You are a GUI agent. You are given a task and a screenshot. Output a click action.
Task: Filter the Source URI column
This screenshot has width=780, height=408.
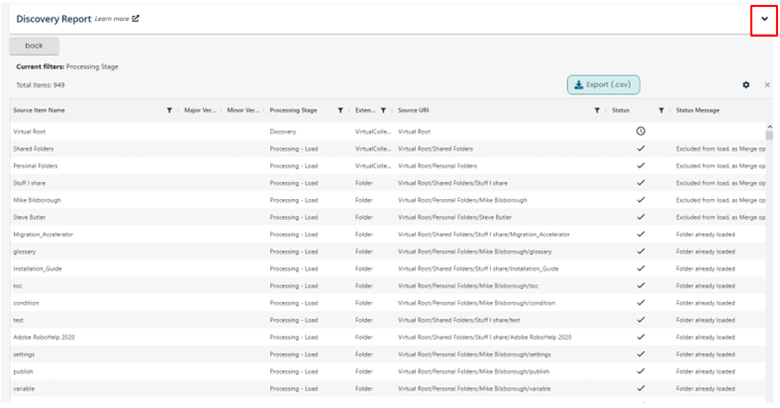pos(597,110)
